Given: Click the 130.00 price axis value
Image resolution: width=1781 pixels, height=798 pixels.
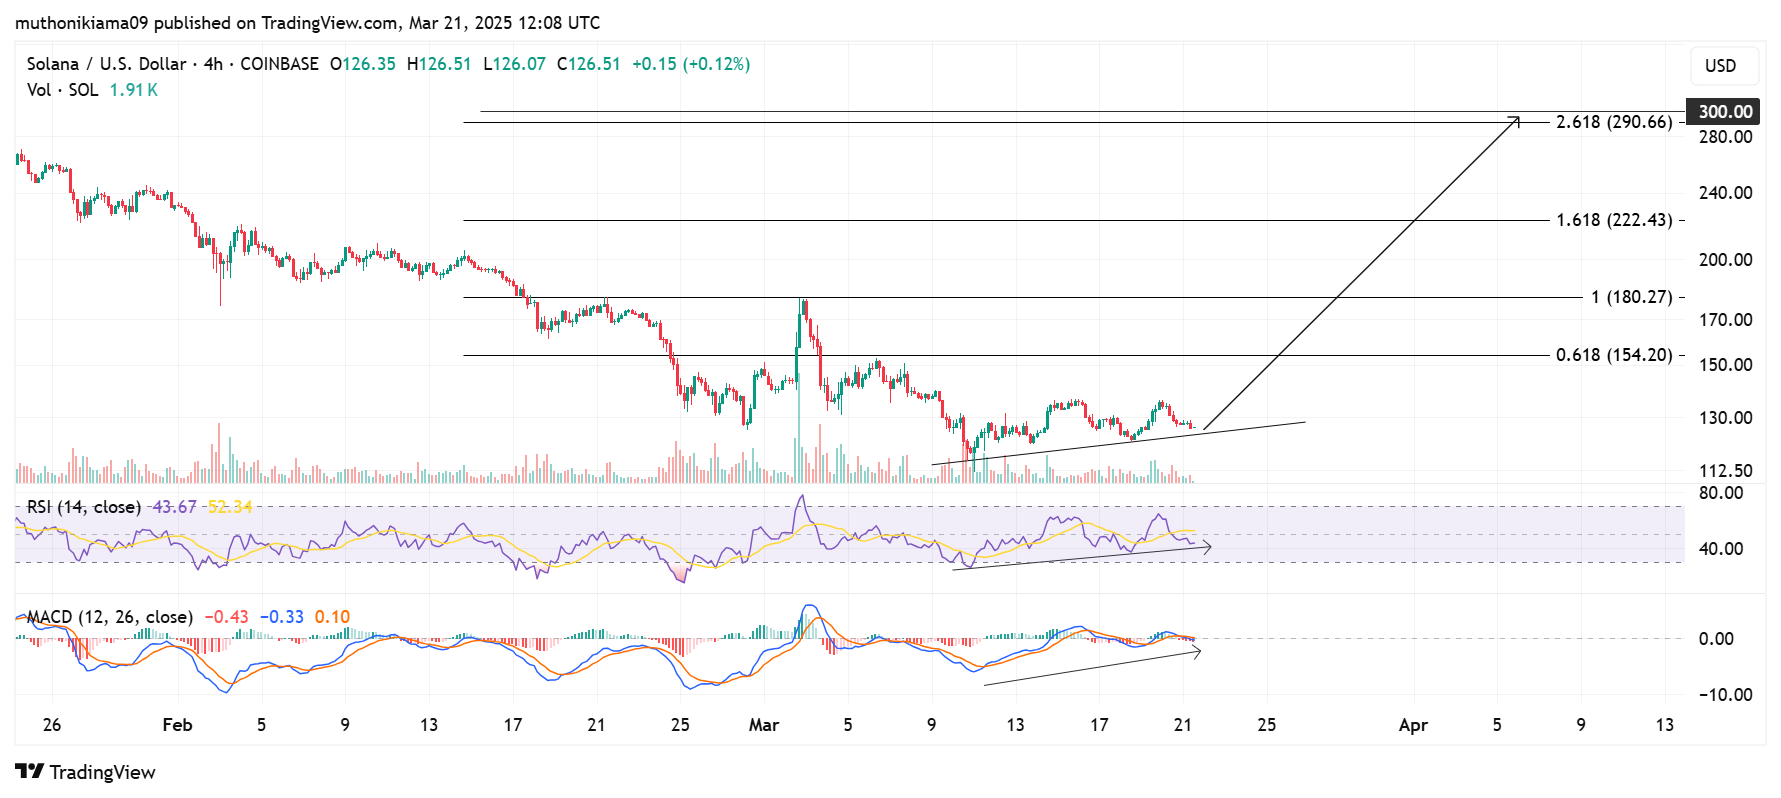Looking at the screenshot, I should coord(1725,418).
